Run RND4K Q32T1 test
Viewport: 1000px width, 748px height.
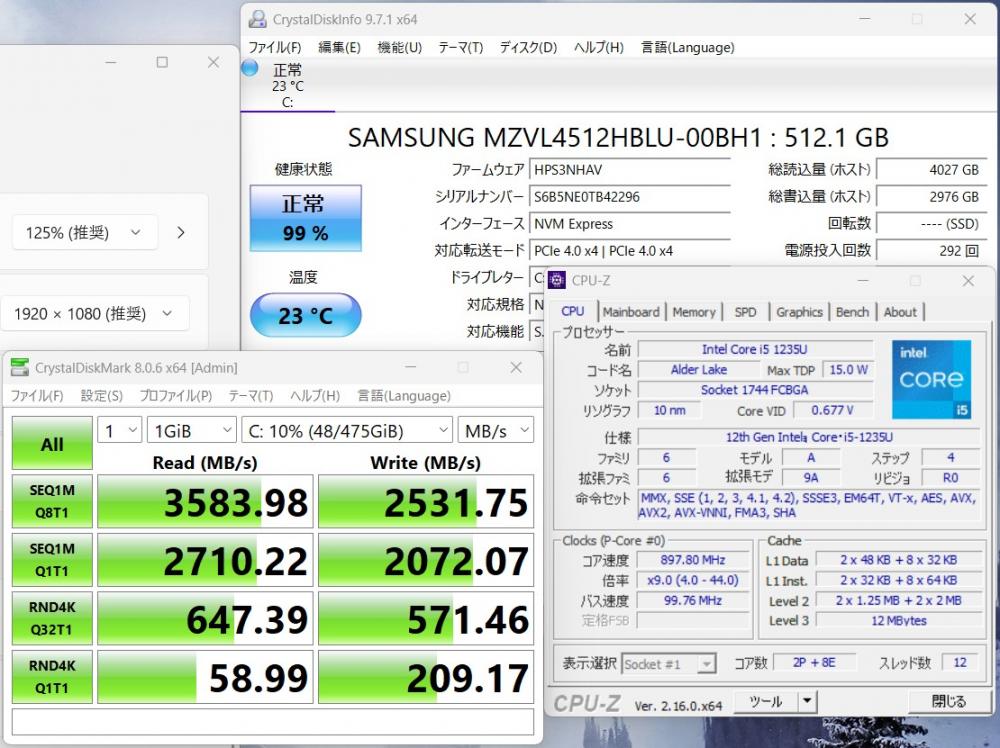52,618
